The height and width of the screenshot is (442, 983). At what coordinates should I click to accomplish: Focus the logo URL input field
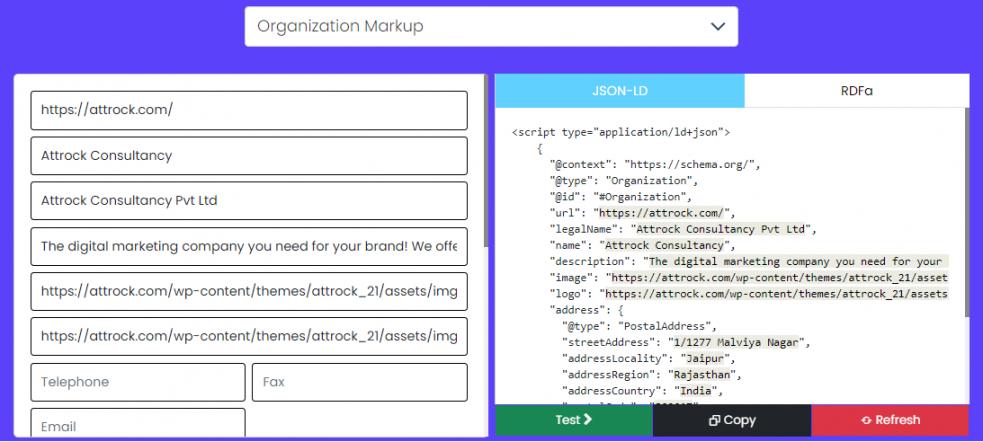tap(249, 337)
